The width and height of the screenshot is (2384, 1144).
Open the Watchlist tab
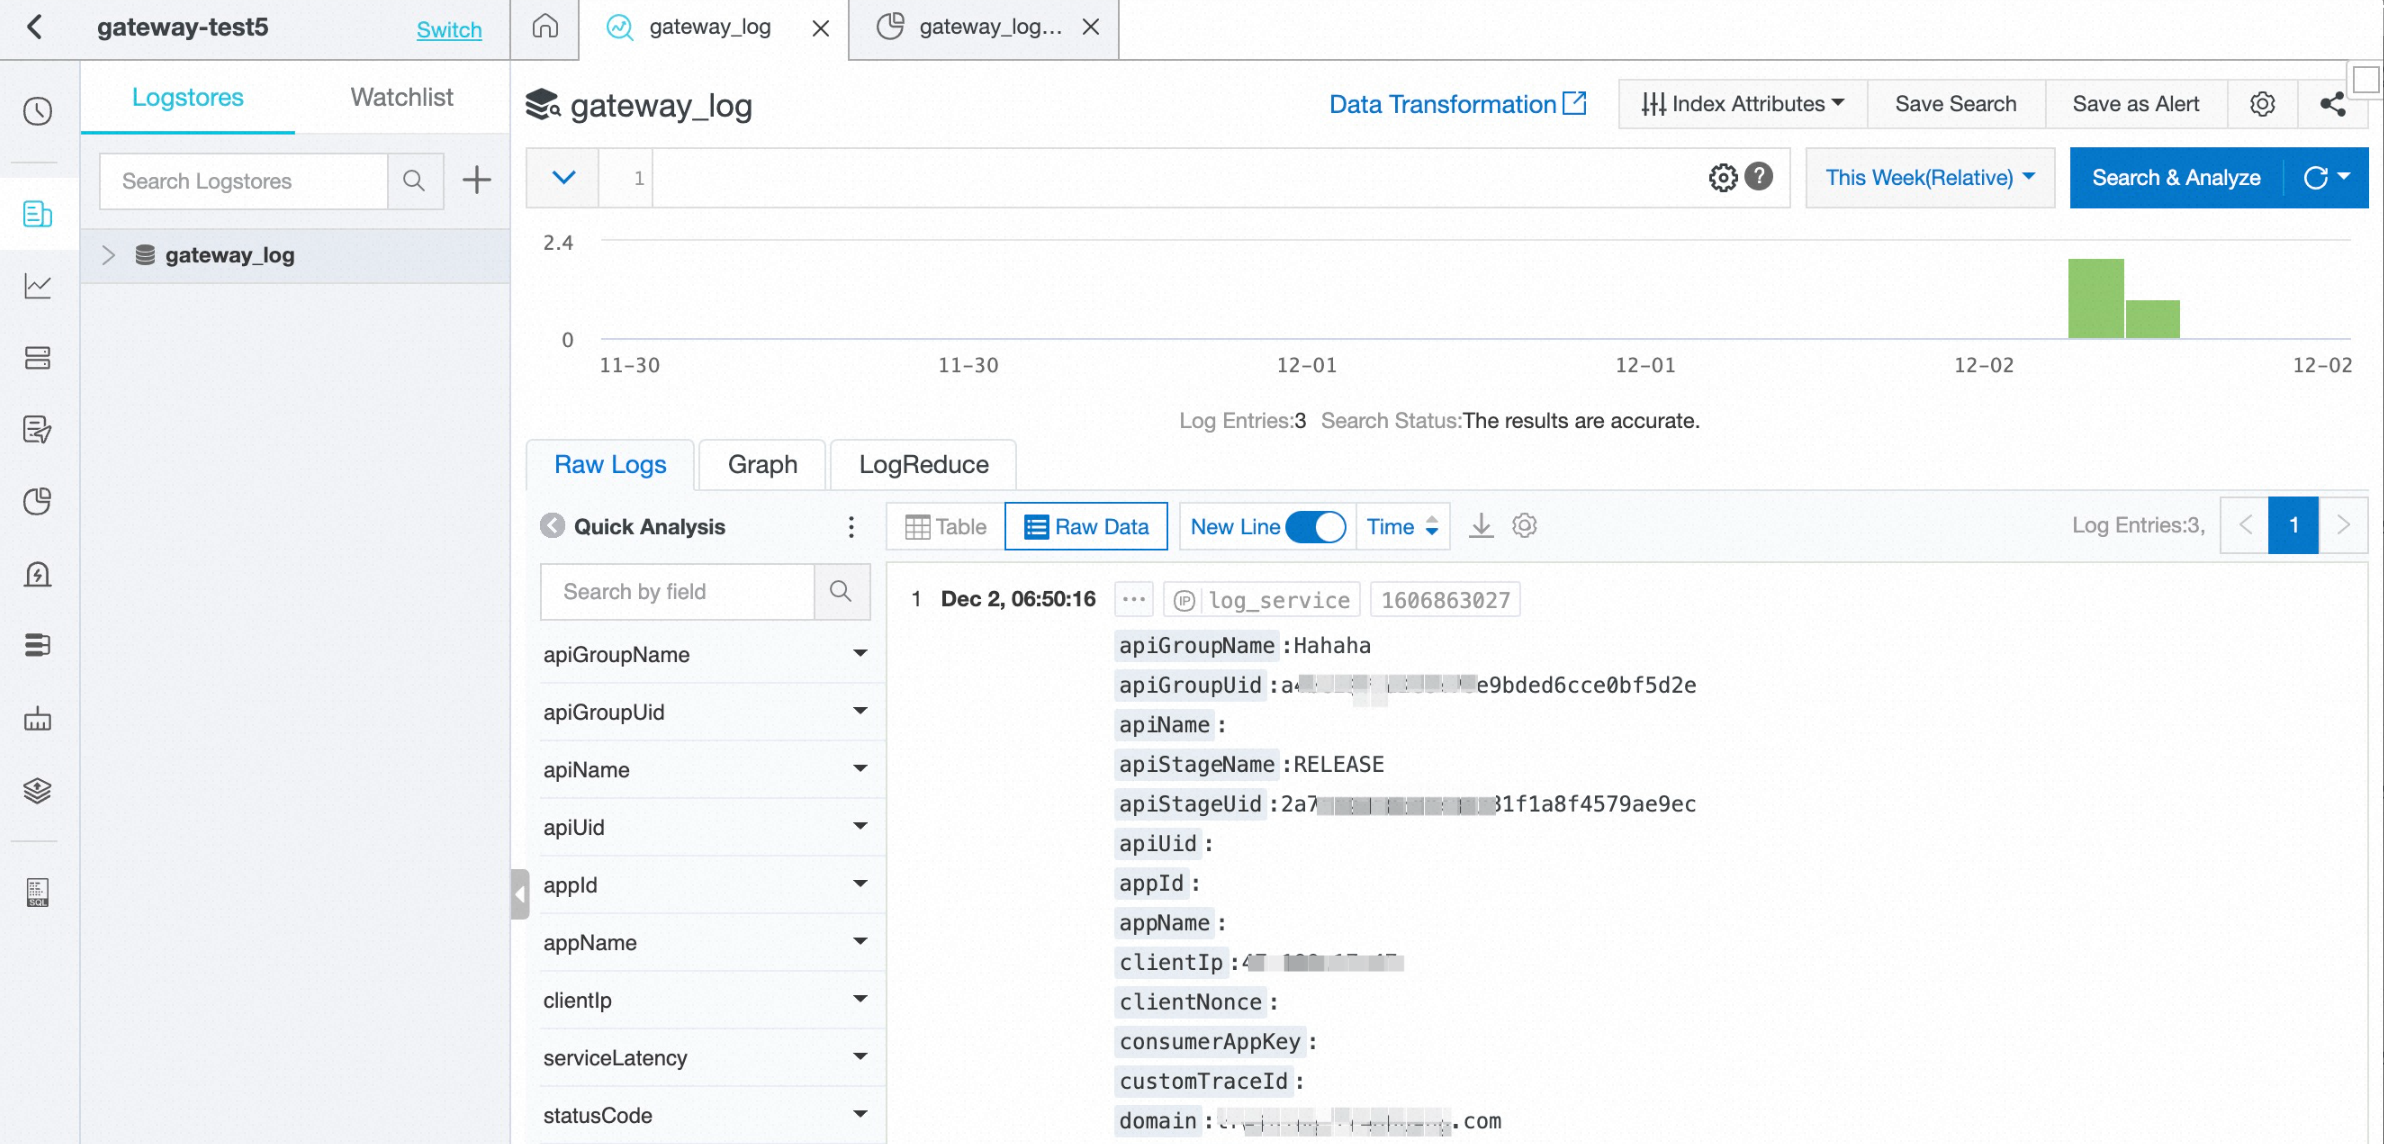[x=401, y=98]
